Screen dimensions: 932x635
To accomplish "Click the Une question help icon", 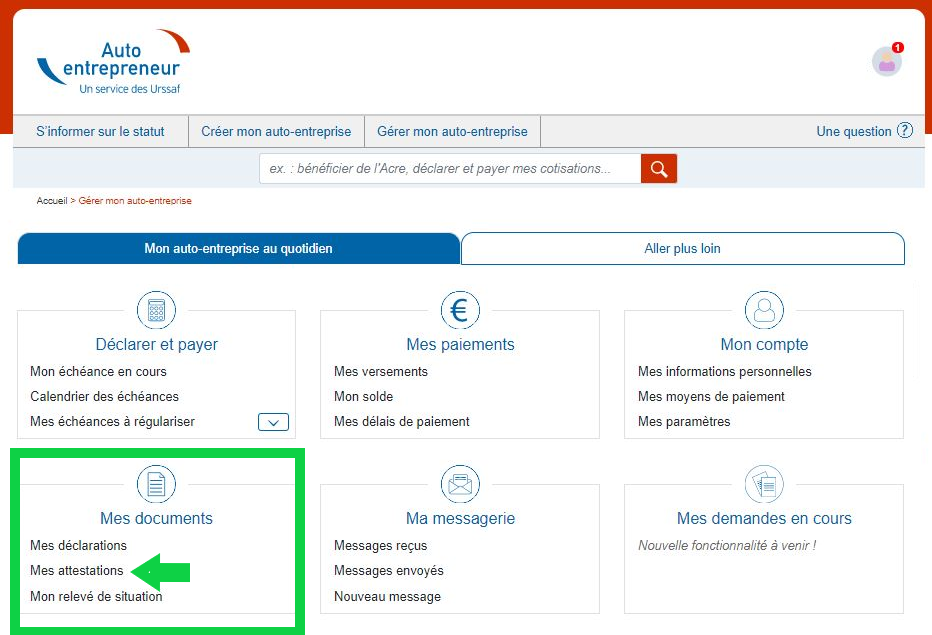I will [x=903, y=130].
